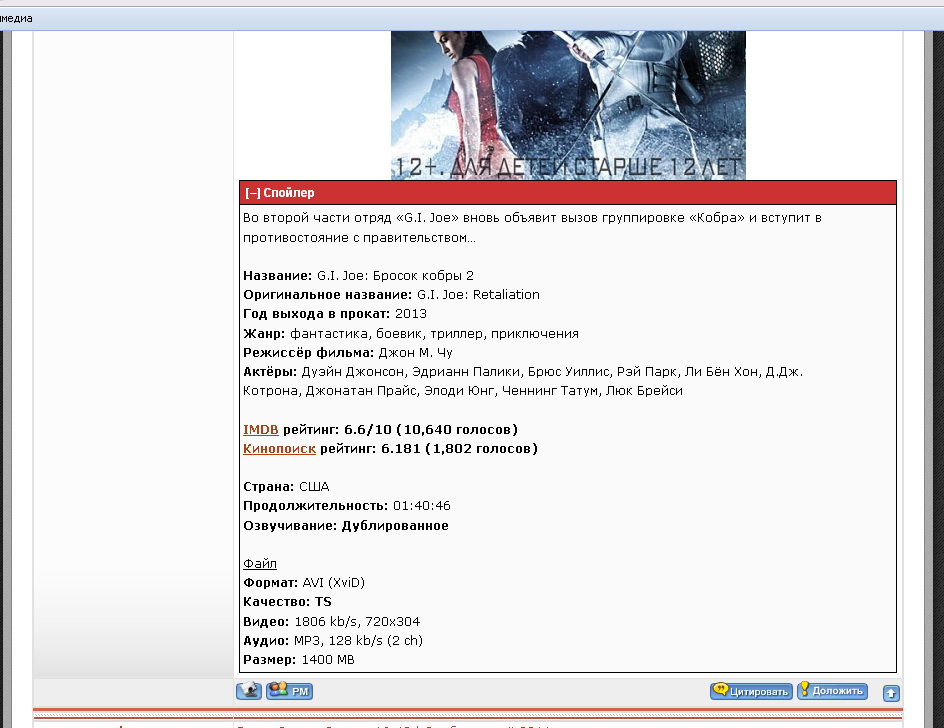
Task: Click the quality line 'Качество: TS'
Action: click(x=287, y=602)
